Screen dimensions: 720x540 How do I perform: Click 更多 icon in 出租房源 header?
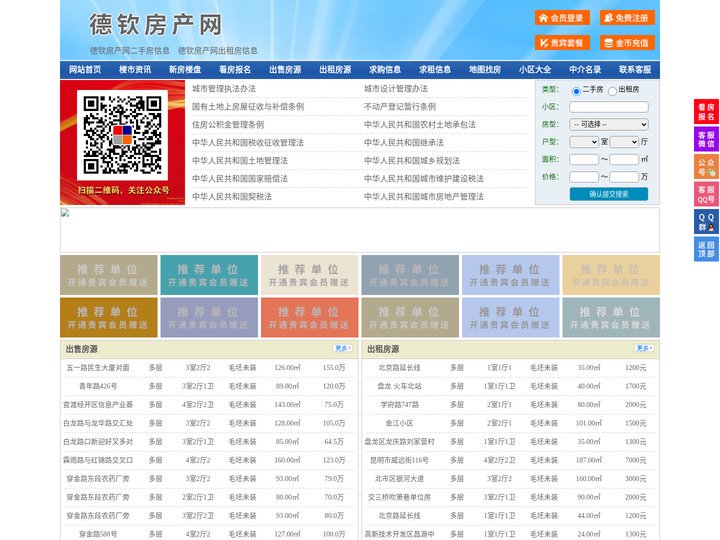point(644,349)
